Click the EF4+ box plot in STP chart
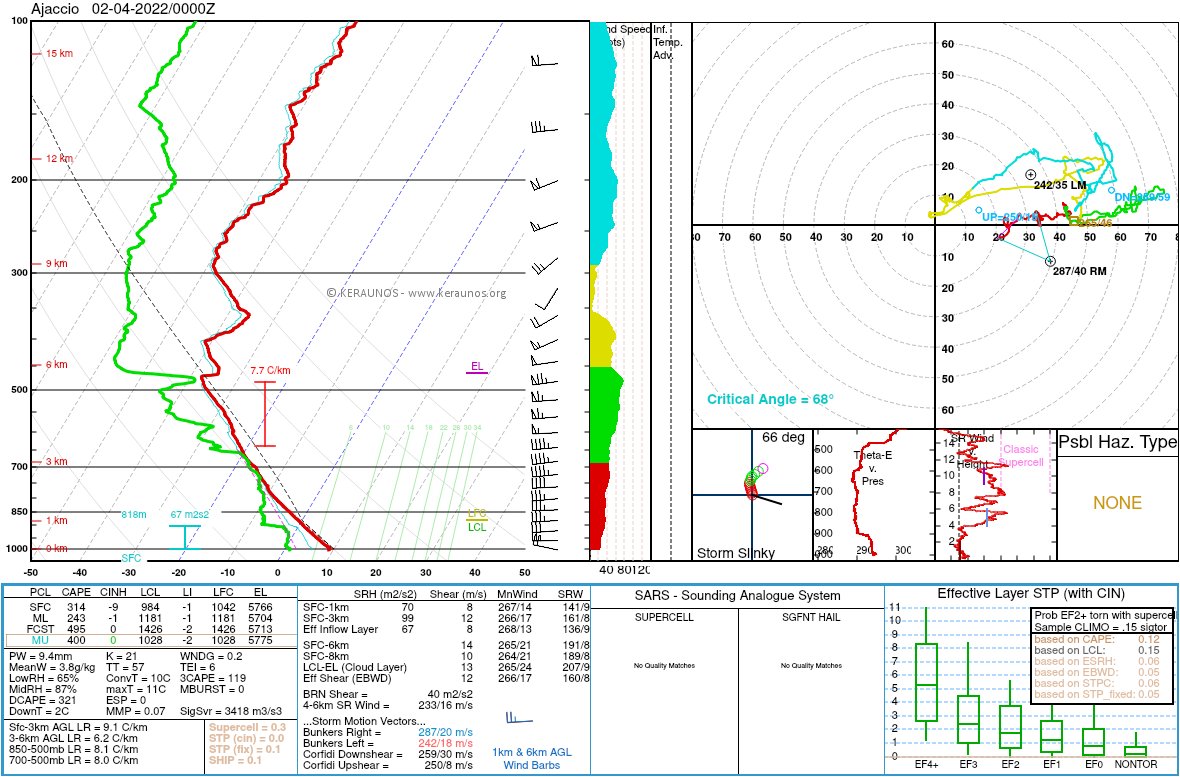Image resolution: width=1180 pixels, height=777 pixels. (925, 680)
